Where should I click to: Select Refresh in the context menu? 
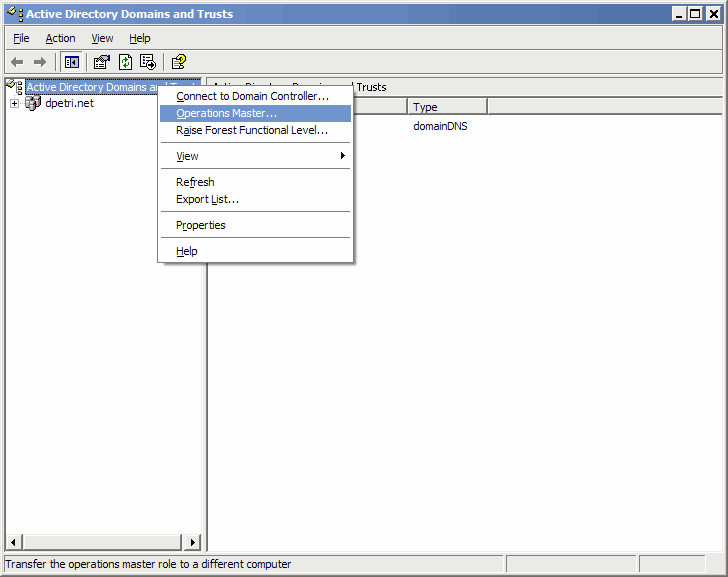255,182
